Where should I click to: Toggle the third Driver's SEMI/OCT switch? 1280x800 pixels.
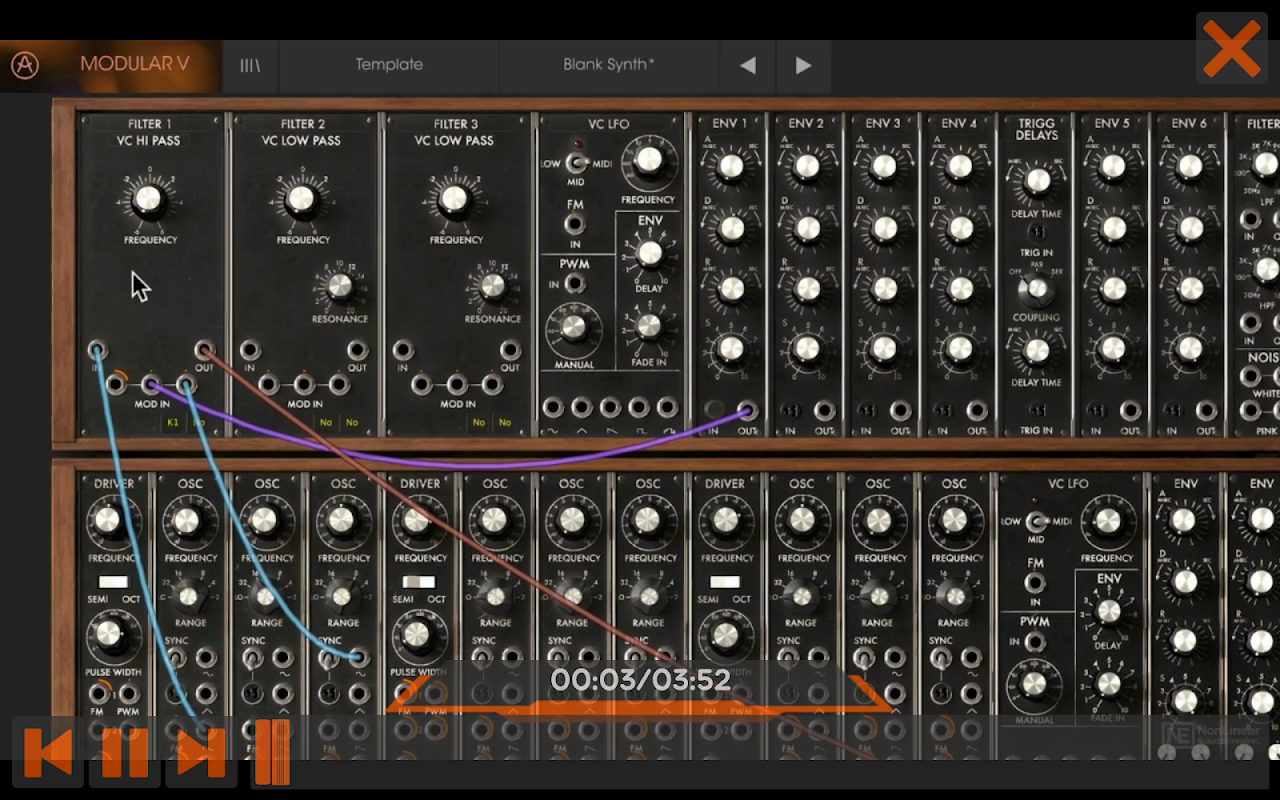click(723, 582)
